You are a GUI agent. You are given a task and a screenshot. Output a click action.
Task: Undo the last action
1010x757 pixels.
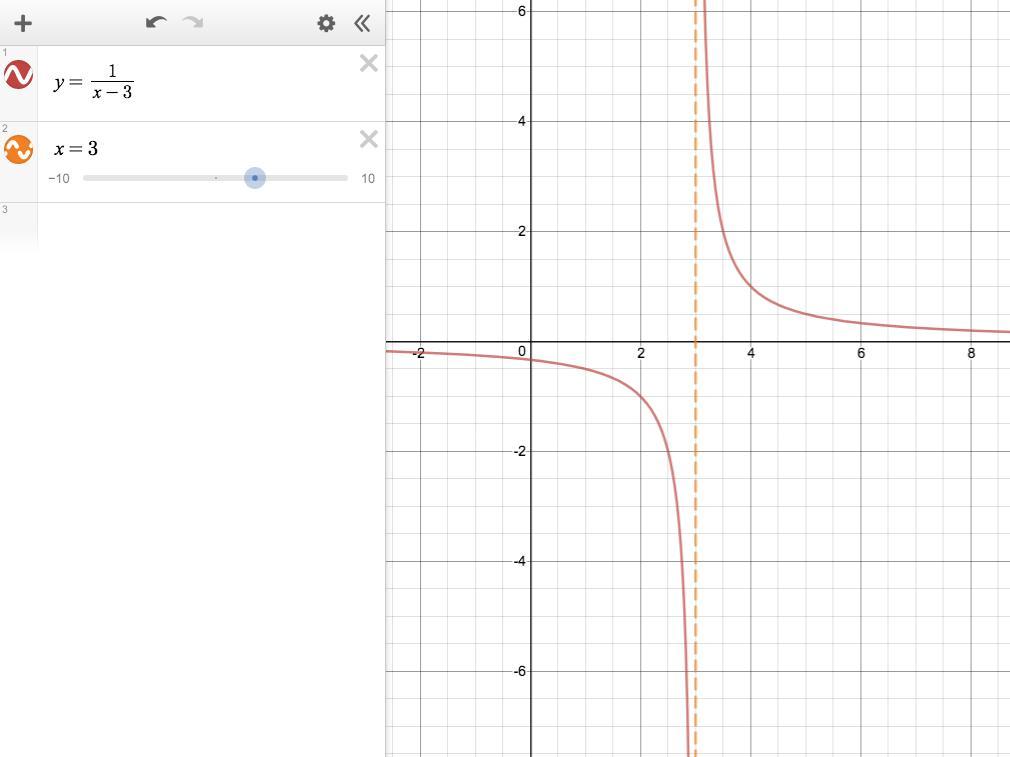[156, 23]
